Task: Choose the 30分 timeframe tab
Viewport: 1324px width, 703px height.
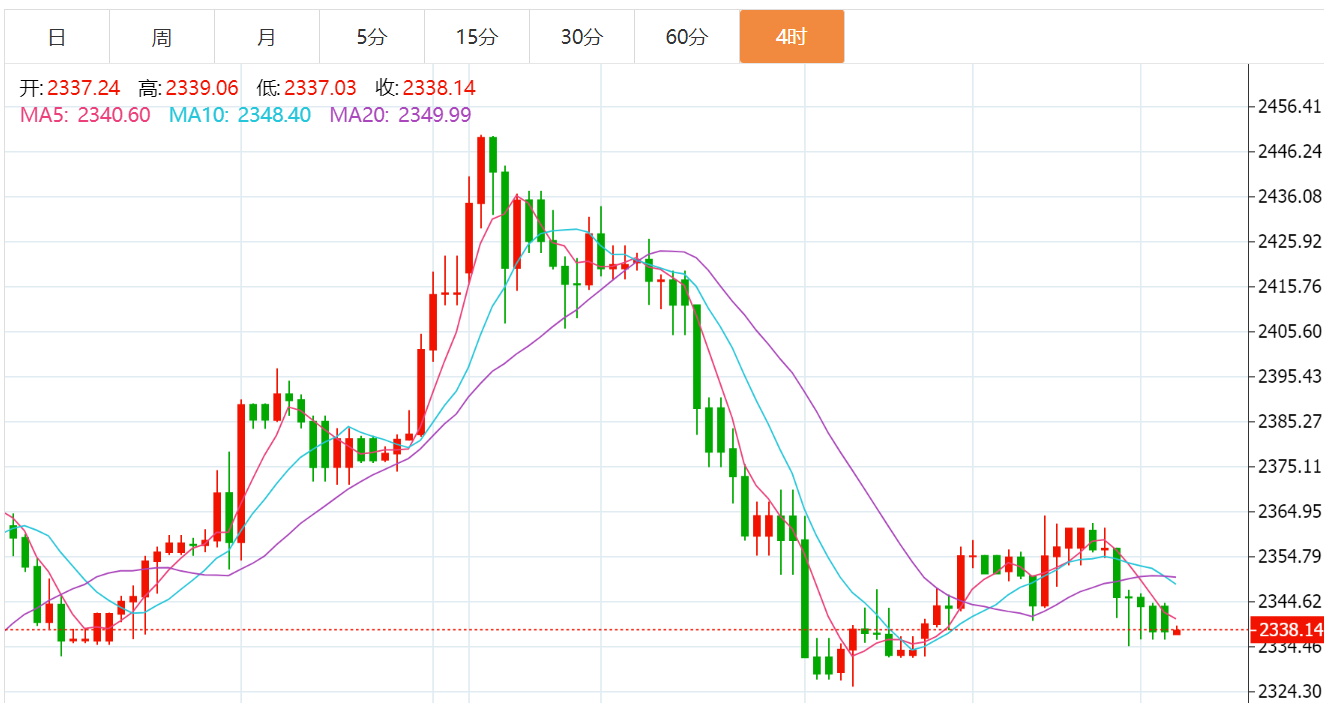Action: coord(582,37)
